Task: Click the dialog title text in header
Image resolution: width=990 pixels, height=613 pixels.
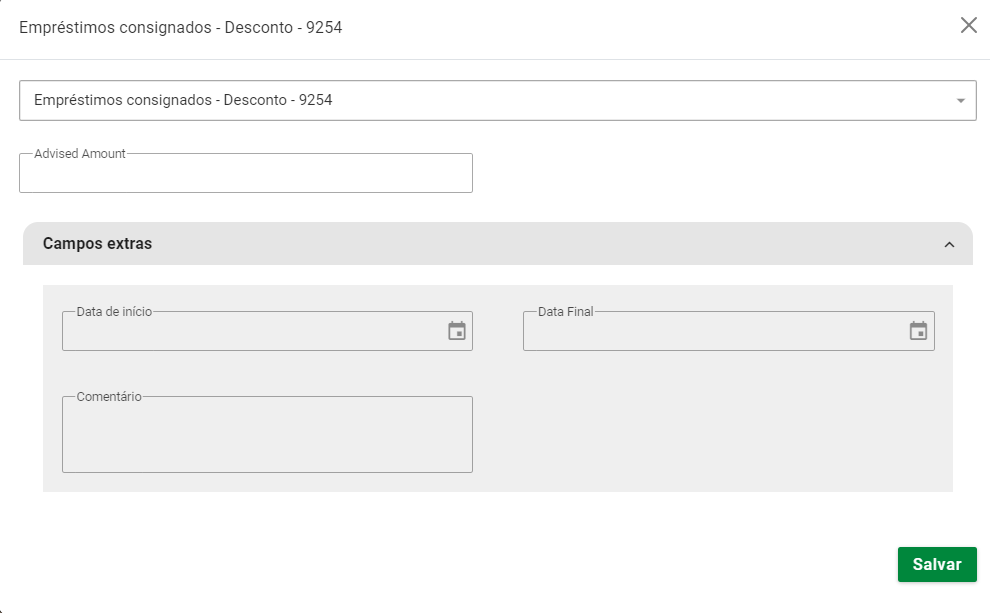Action: coord(180,28)
